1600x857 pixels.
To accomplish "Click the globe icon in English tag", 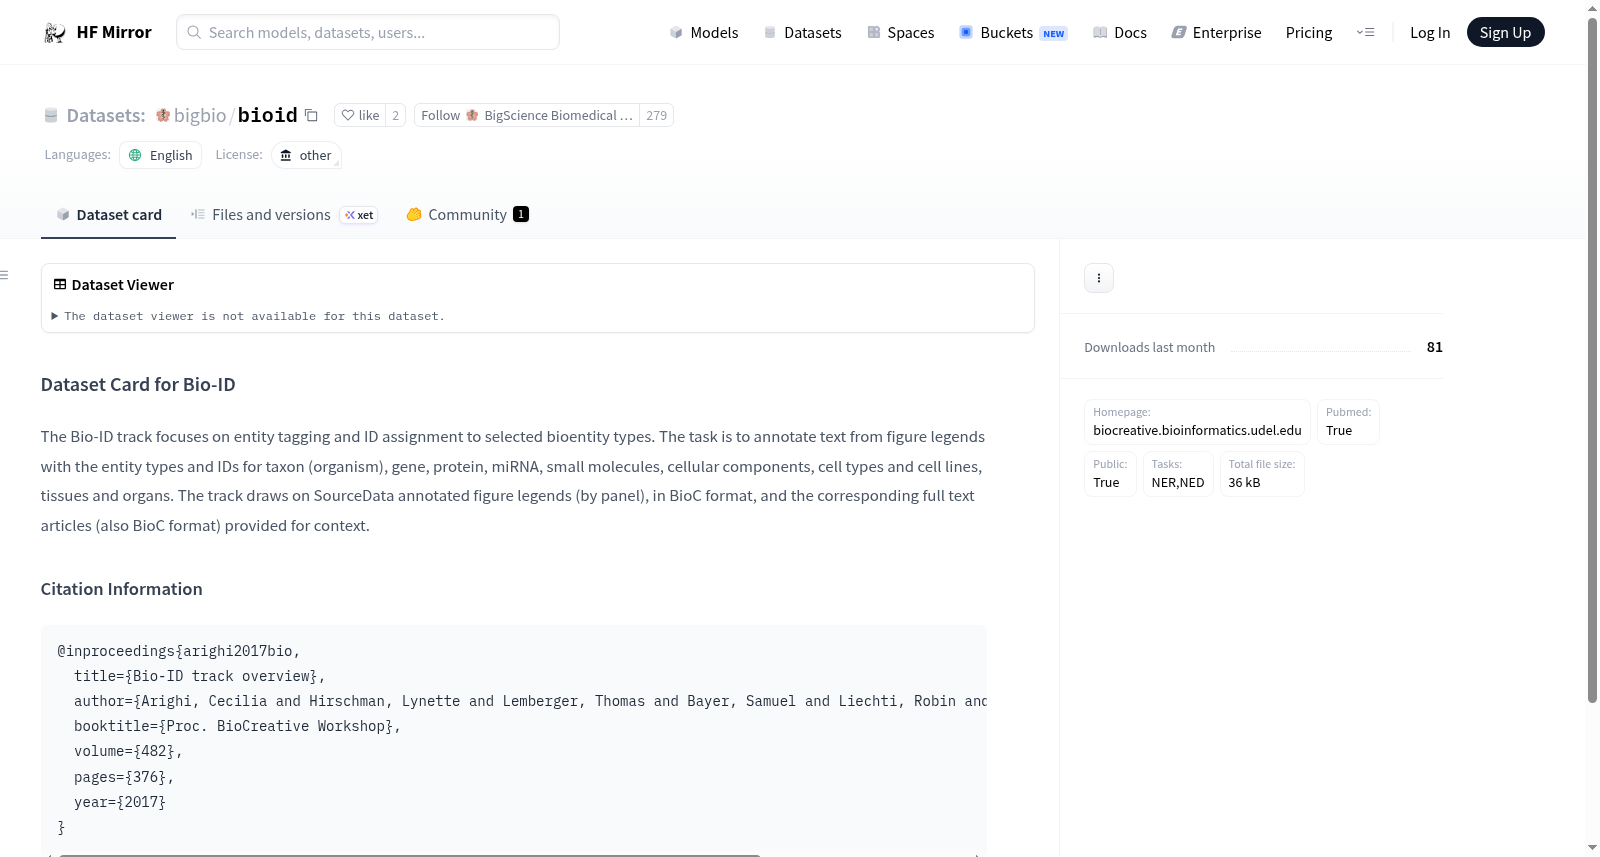I will click(135, 155).
